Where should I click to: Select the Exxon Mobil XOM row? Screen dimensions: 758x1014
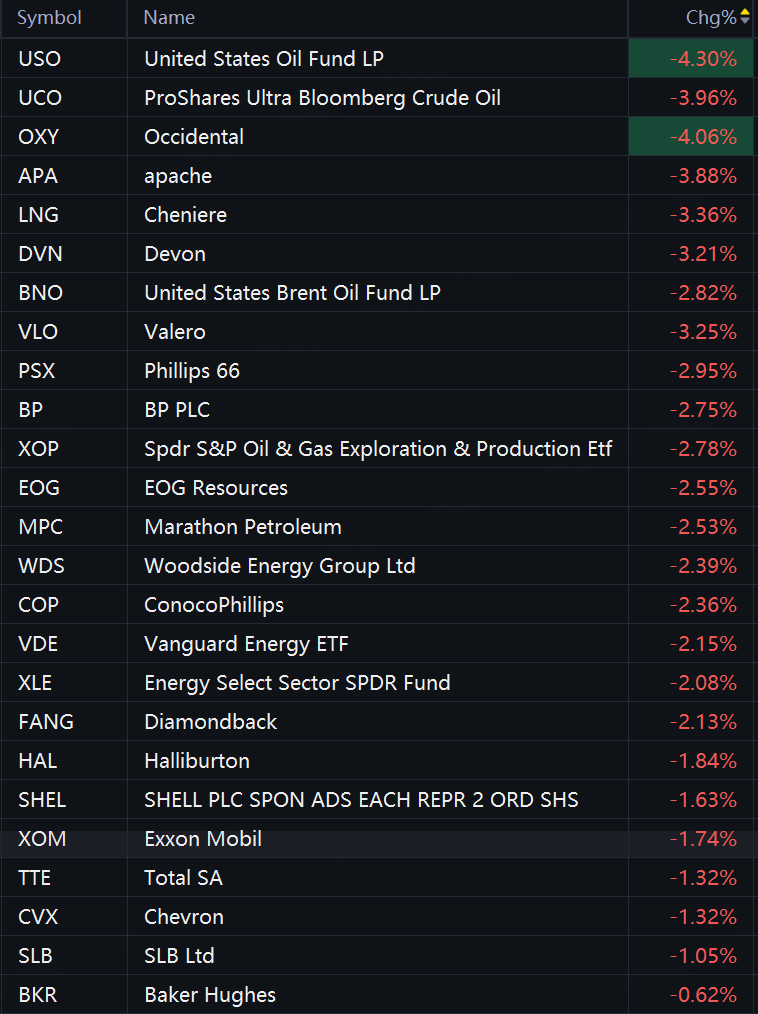coord(377,838)
